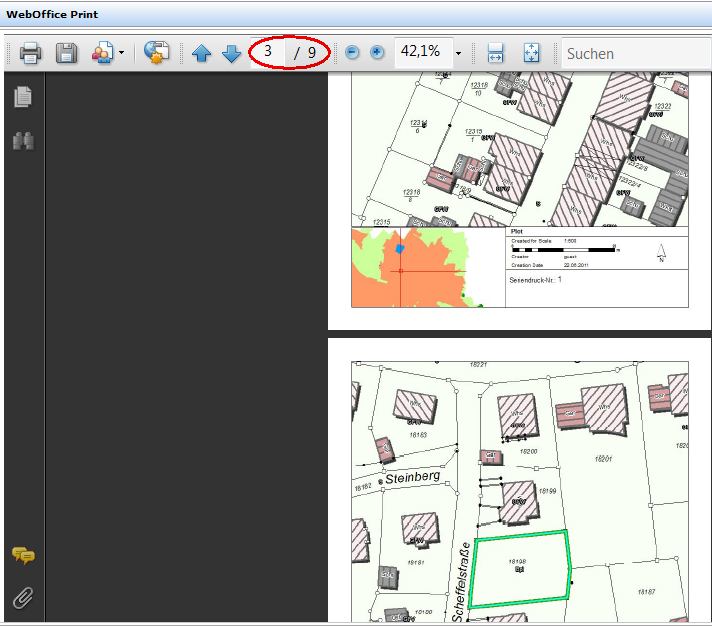This screenshot has height=626, width=712.
Task: Show the comments panel
Action: point(23,556)
